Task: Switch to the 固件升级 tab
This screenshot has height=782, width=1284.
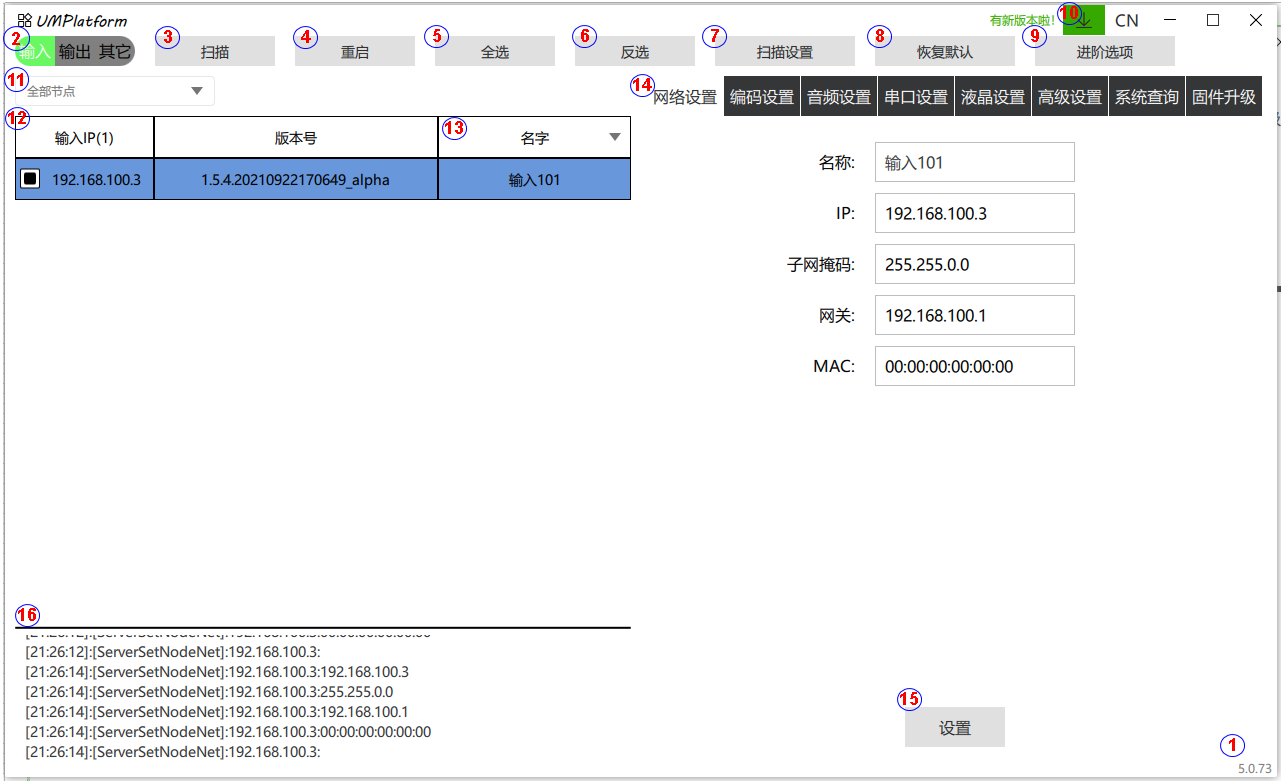Action: pos(1223,97)
